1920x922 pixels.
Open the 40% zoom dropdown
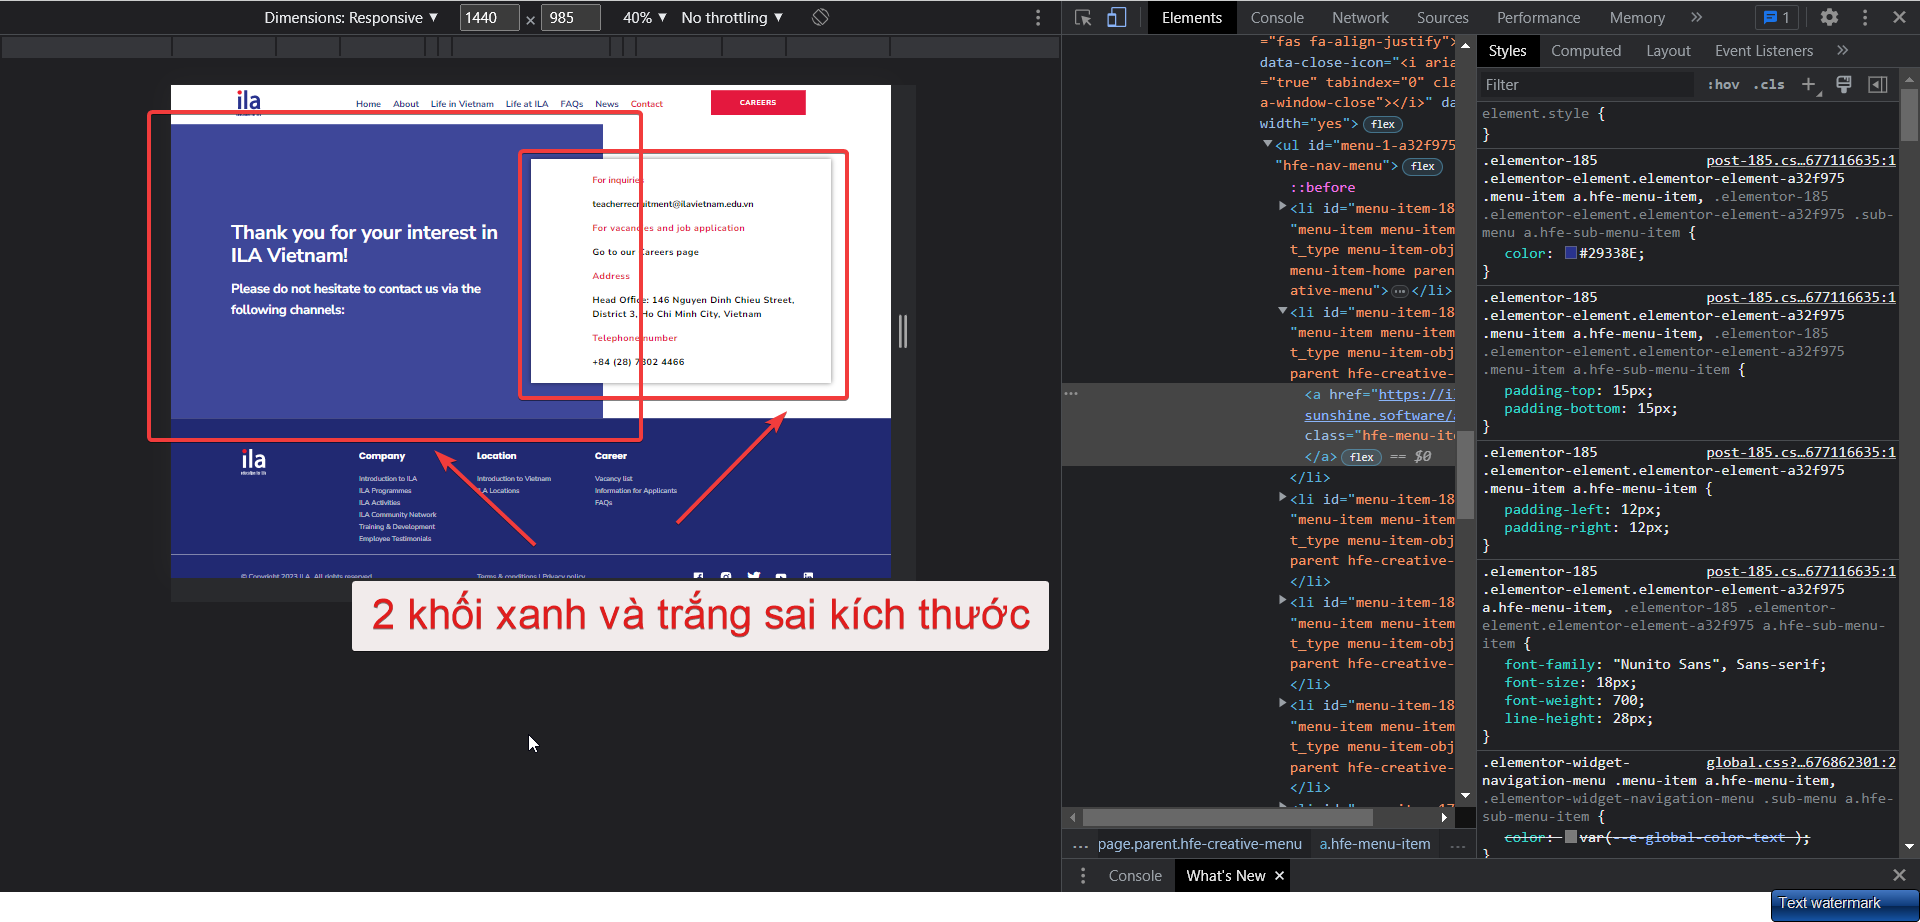click(x=645, y=18)
